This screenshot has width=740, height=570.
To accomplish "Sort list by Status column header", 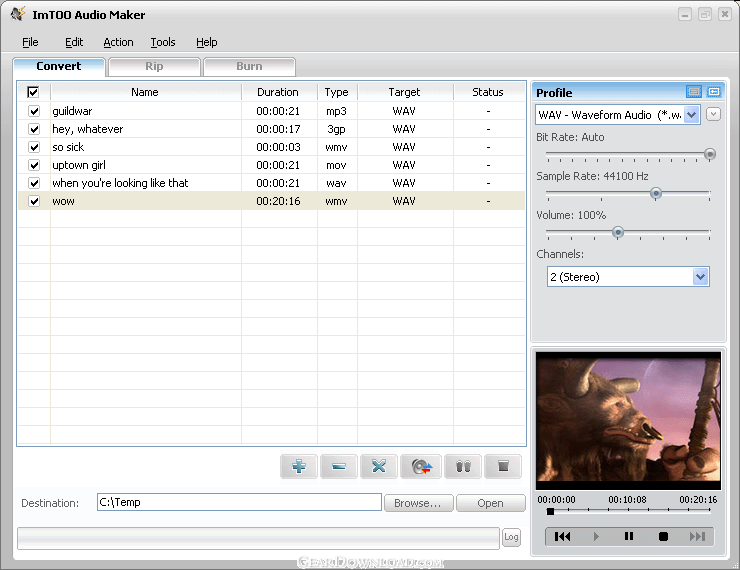I will pyautogui.click(x=488, y=92).
